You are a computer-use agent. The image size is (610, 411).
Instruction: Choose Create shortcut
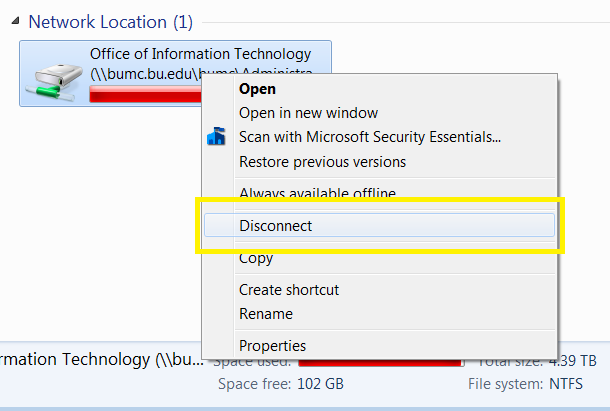289,290
